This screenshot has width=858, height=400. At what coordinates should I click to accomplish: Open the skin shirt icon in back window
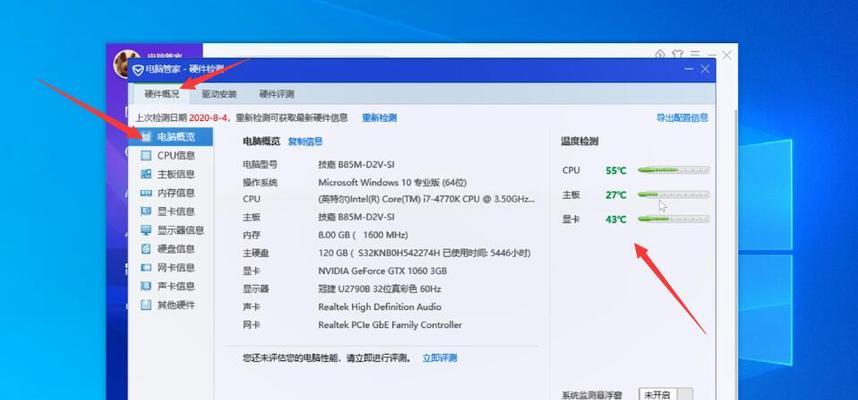coord(677,55)
